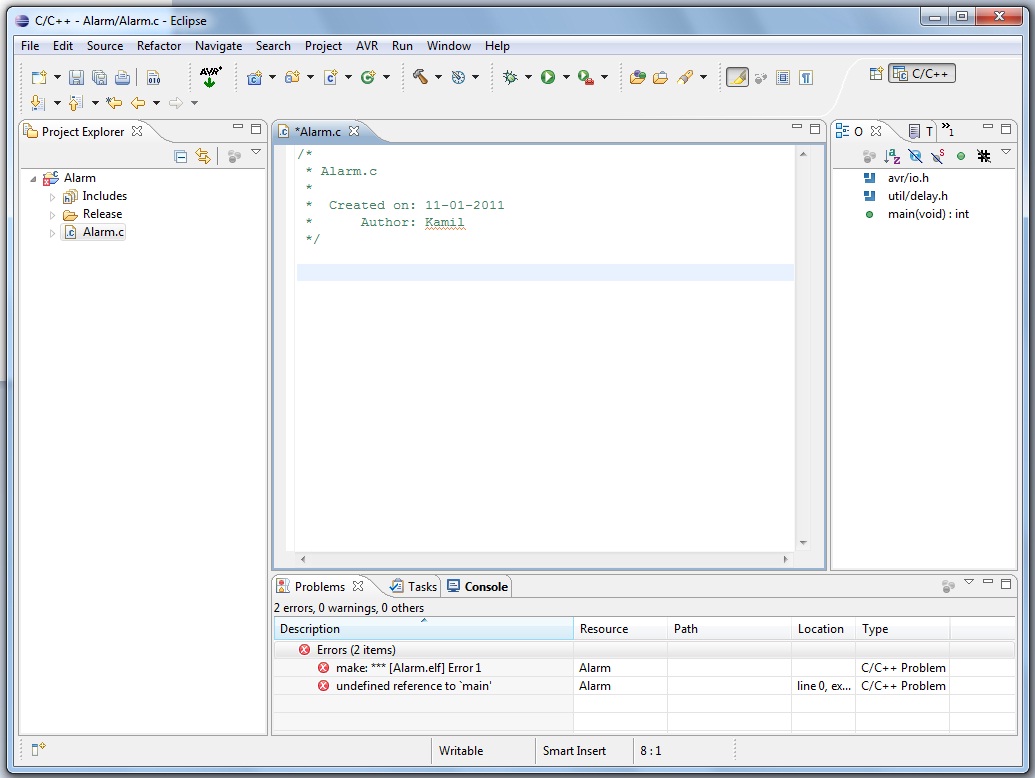
Task: Toggle Mark Occurrences highlighter button
Action: tap(737, 77)
